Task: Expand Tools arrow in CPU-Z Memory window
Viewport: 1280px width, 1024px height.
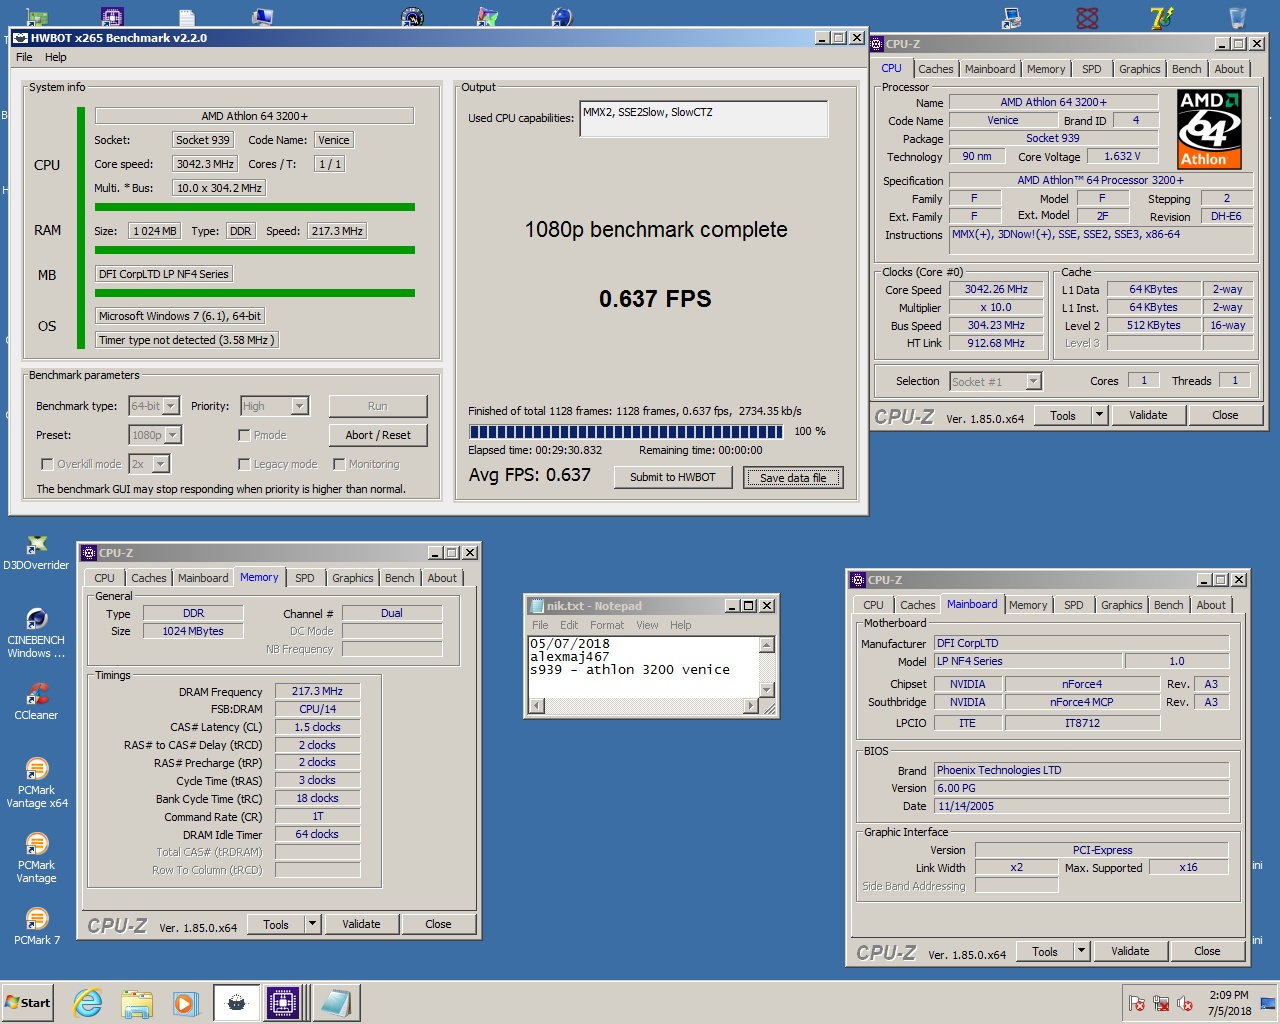Action: [313, 924]
